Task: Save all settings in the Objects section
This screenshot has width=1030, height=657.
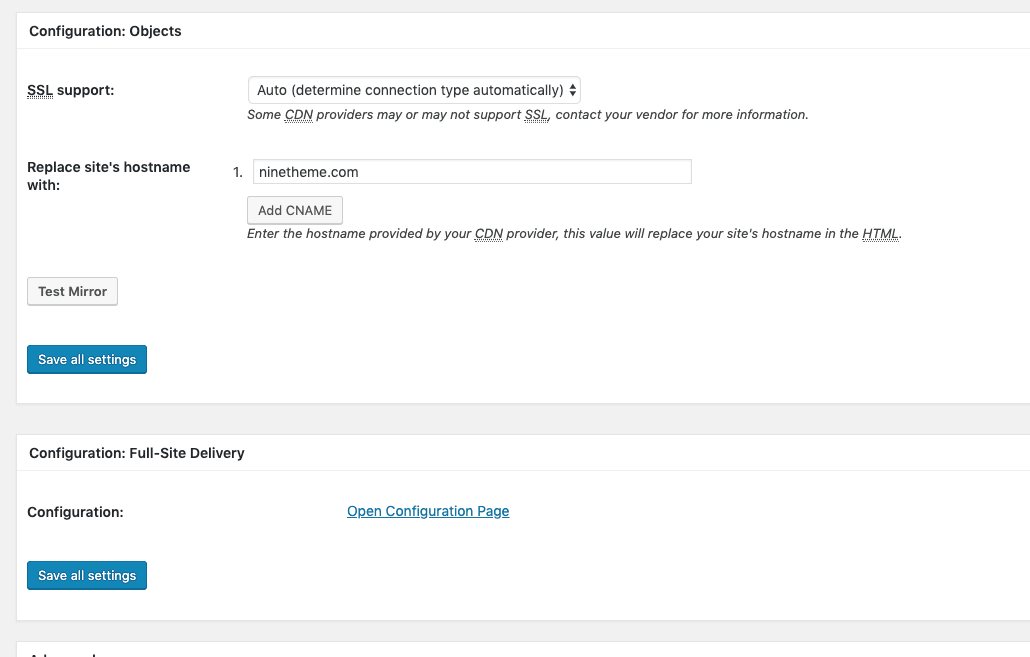Action: coord(87,360)
